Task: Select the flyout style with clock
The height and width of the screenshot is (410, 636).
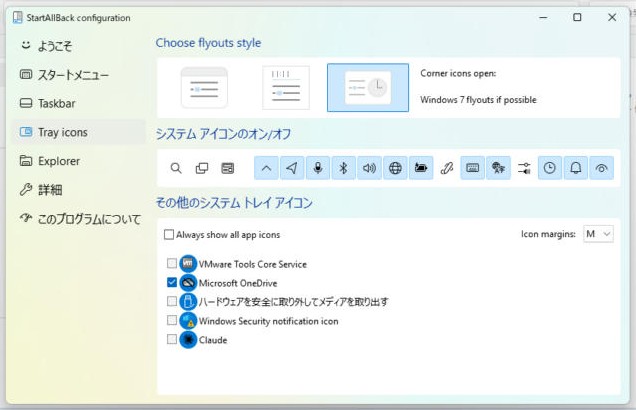Action: tap(368, 88)
